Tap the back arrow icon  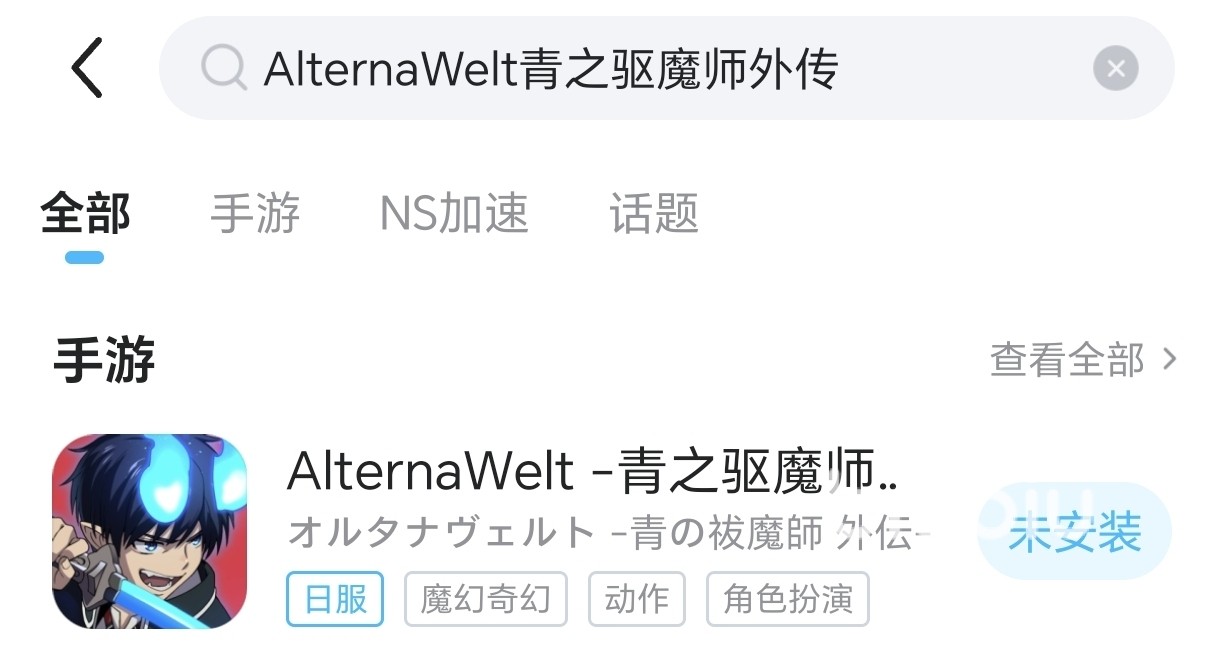pyautogui.click(x=88, y=68)
